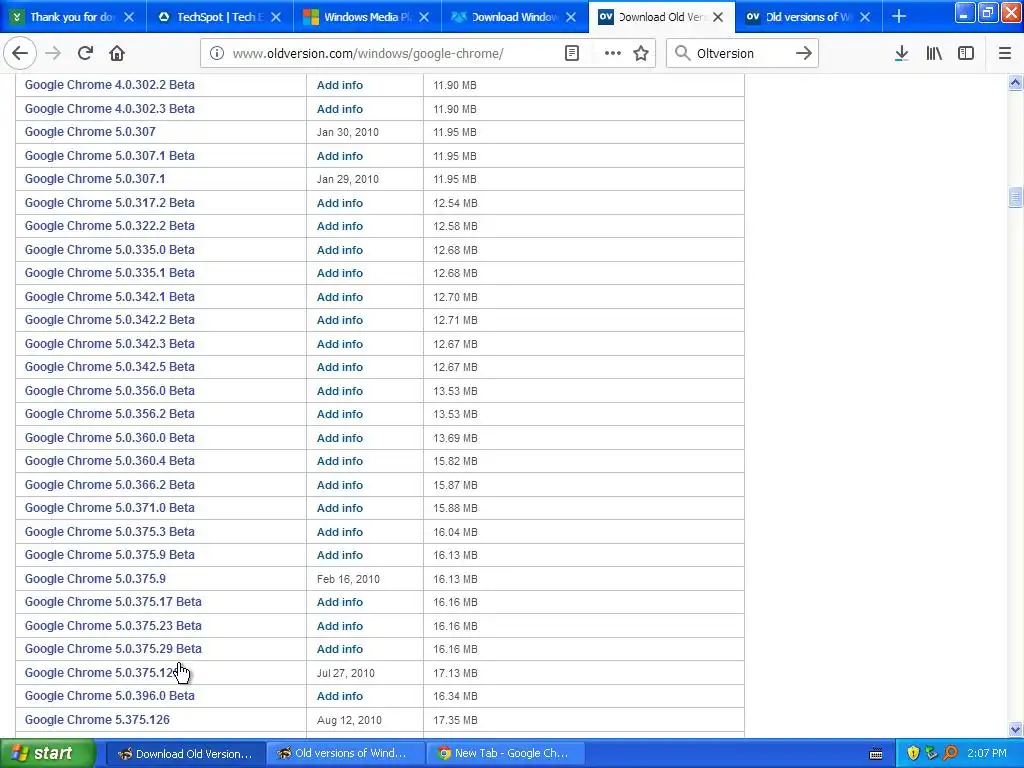Go back to the previous page
The width and height of the screenshot is (1024, 768).
tap(20, 54)
